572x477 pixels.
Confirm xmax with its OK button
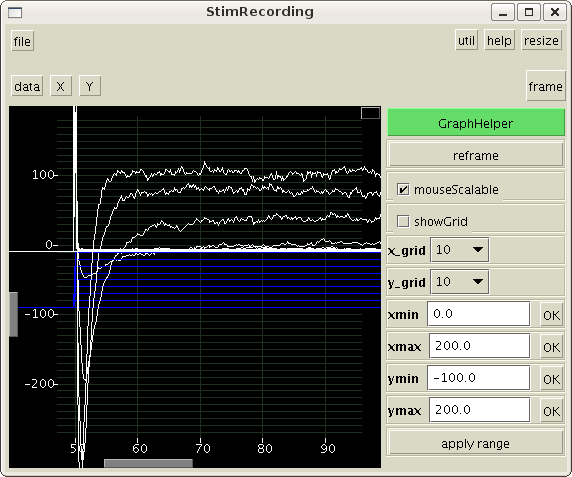coord(551,346)
